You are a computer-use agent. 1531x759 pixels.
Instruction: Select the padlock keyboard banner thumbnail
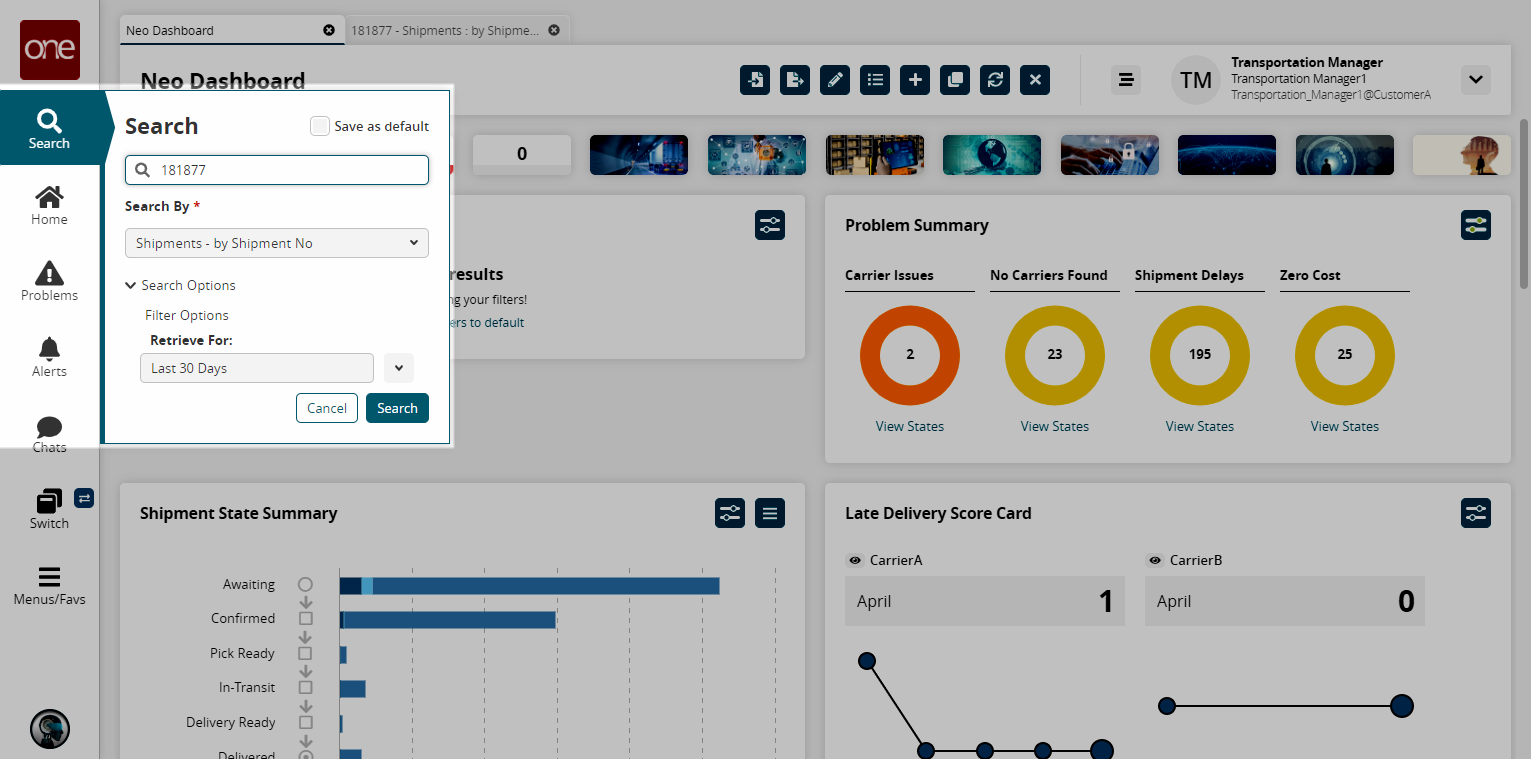click(x=1110, y=155)
